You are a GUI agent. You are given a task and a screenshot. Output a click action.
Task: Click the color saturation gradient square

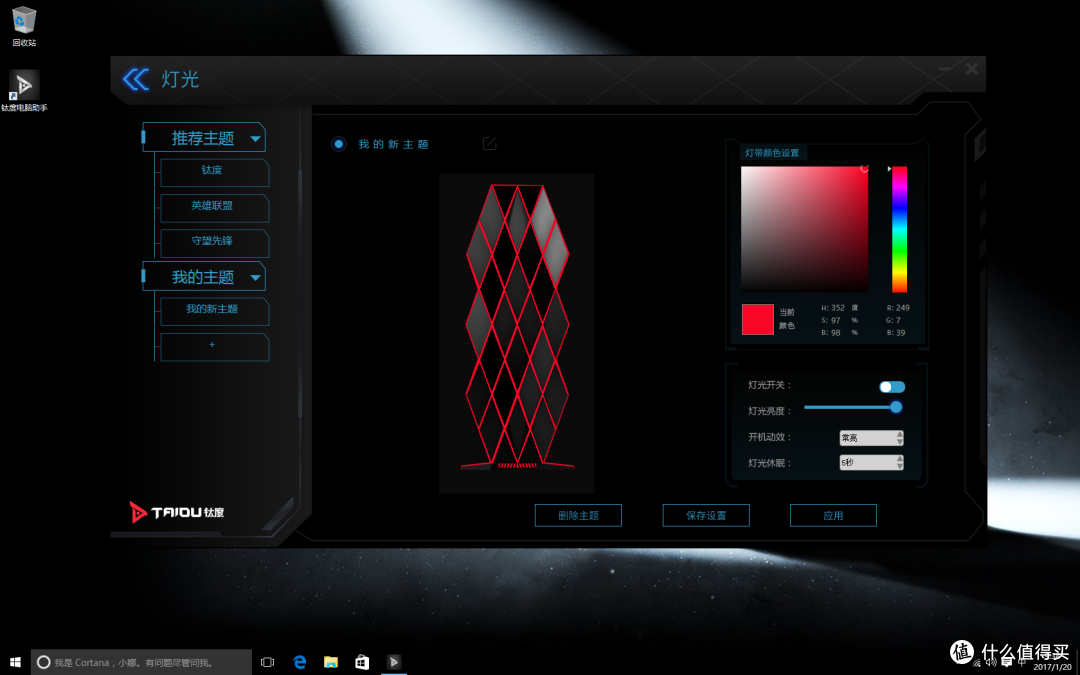804,229
